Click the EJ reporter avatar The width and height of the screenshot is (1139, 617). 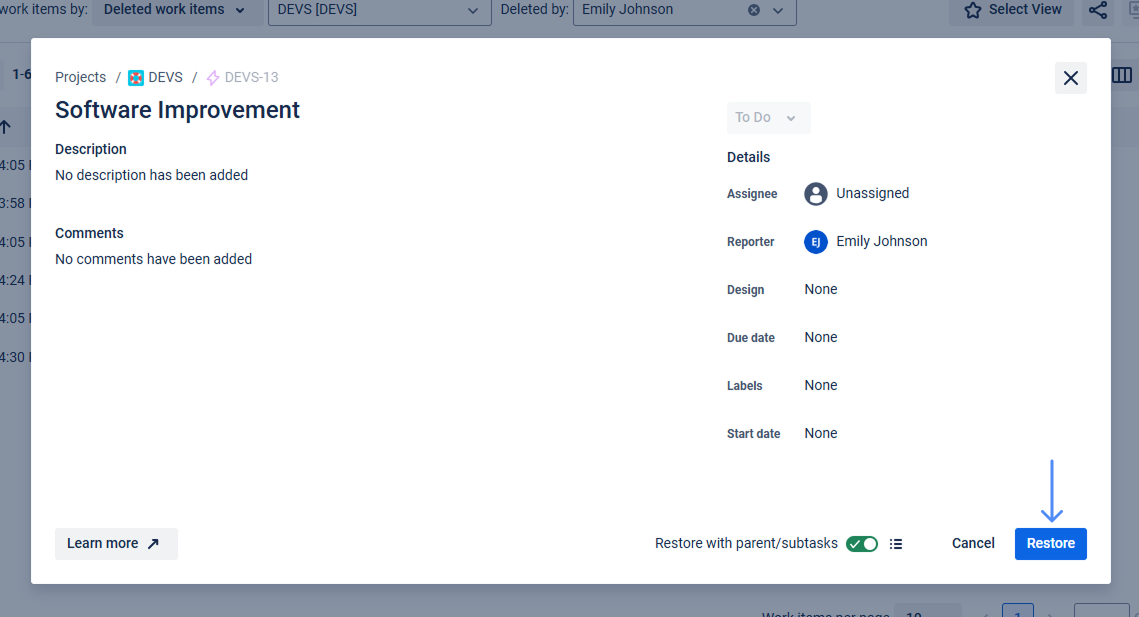pyautogui.click(x=816, y=242)
